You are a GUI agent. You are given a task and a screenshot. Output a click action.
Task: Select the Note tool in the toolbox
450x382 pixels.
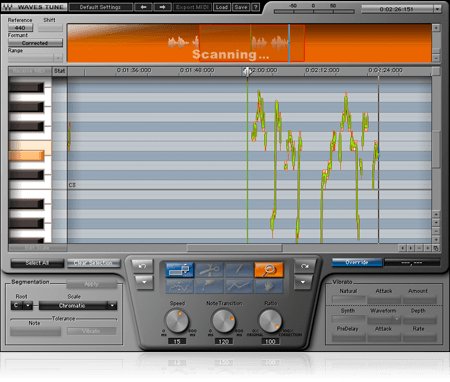pos(180,270)
